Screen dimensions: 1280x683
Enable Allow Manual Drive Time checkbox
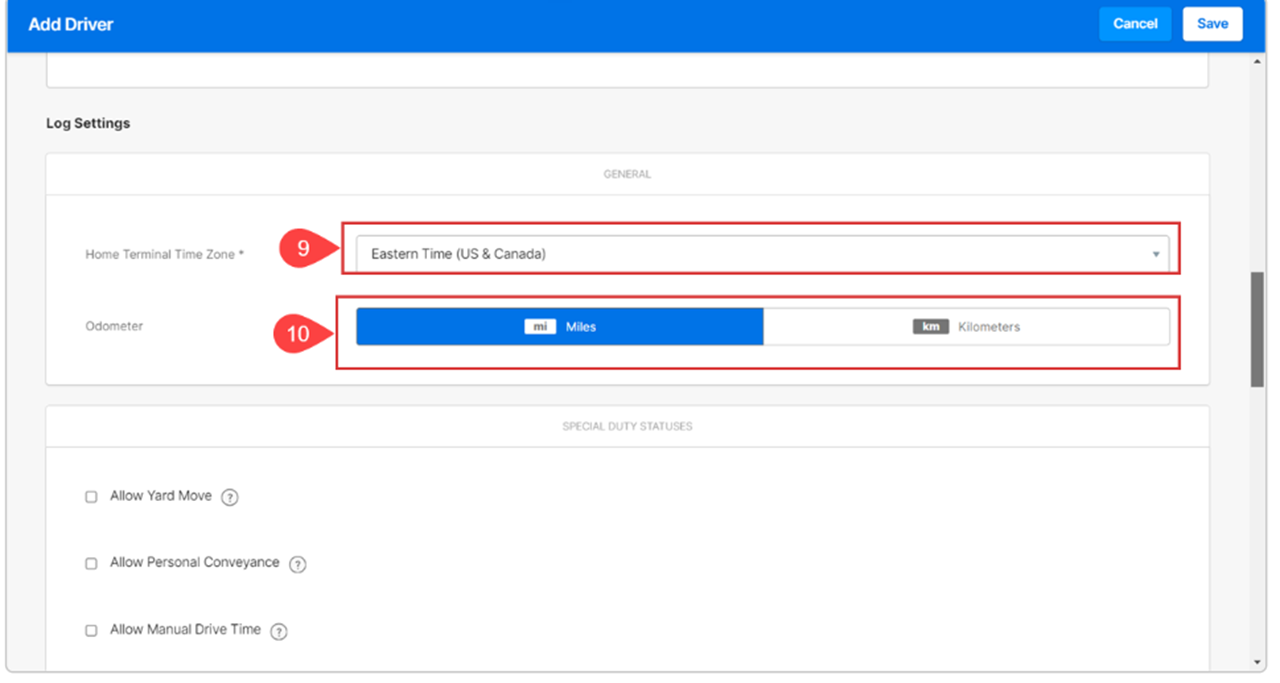pos(91,631)
